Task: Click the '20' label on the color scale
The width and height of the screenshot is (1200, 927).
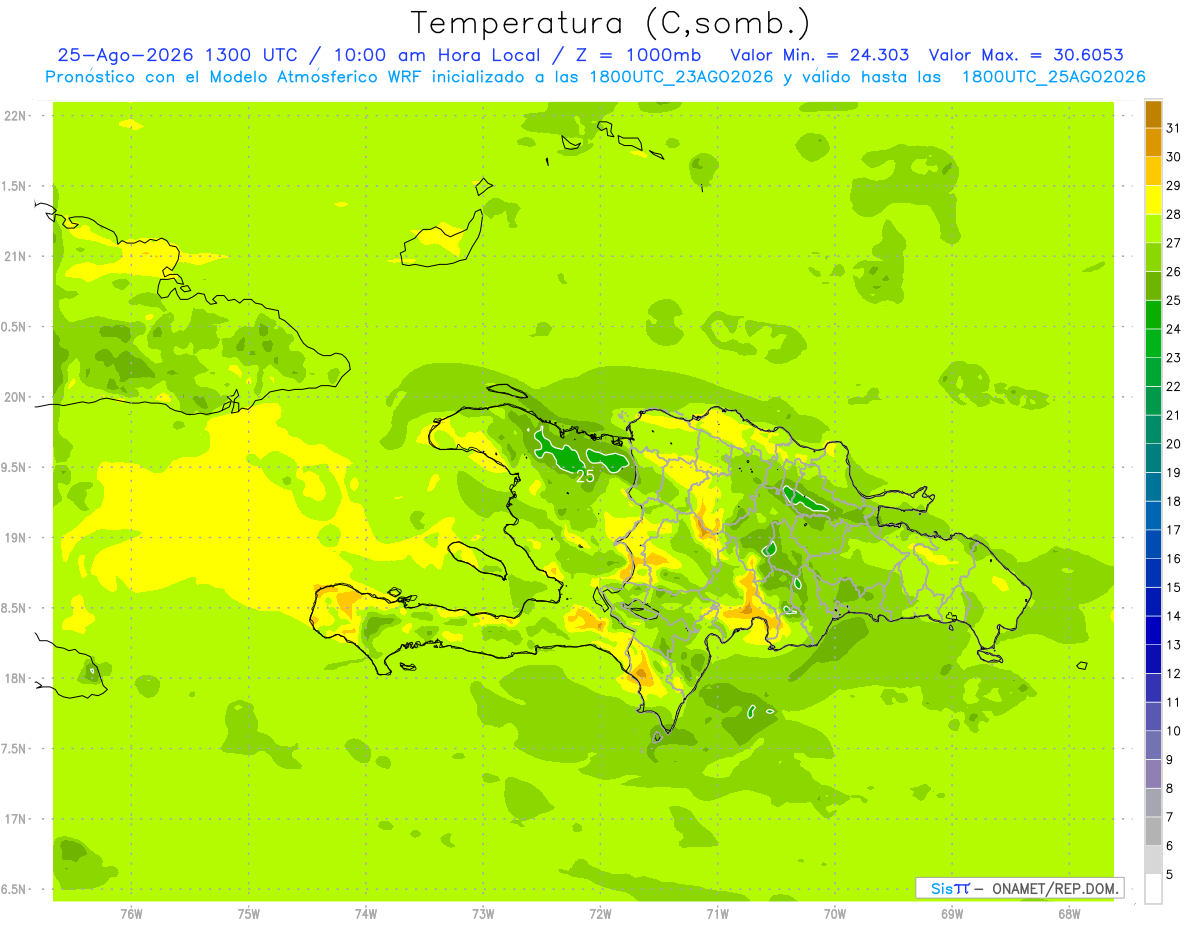Action: 1174,444
